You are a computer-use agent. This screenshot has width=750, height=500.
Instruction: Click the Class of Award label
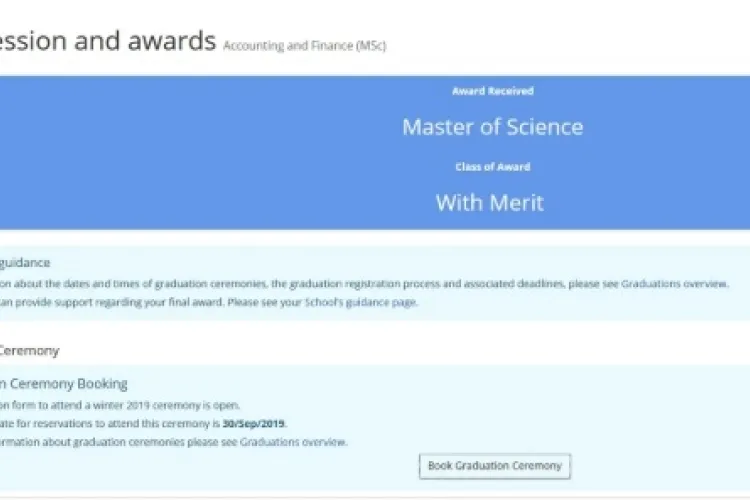(493, 167)
